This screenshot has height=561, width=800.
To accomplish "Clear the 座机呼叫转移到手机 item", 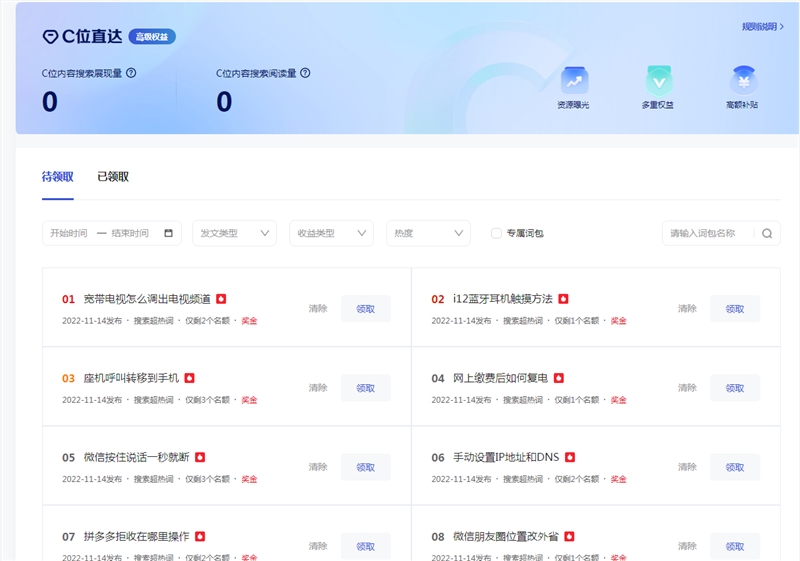I will (x=318, y=388).
